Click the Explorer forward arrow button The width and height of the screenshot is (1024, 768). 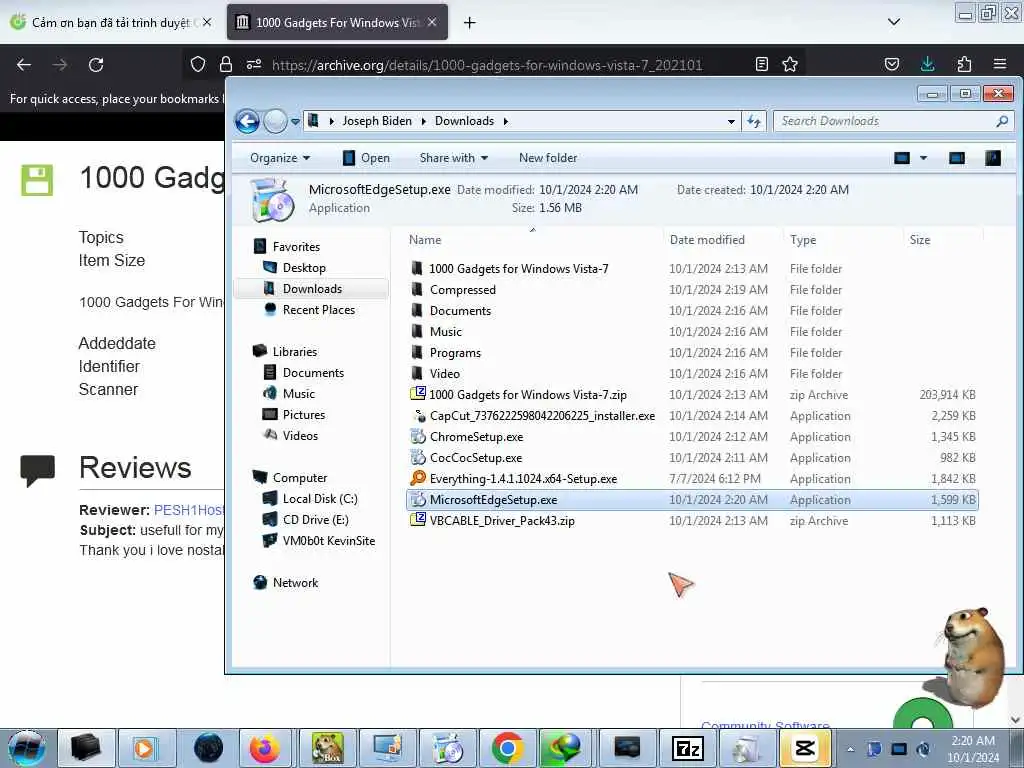click(276, 121)
